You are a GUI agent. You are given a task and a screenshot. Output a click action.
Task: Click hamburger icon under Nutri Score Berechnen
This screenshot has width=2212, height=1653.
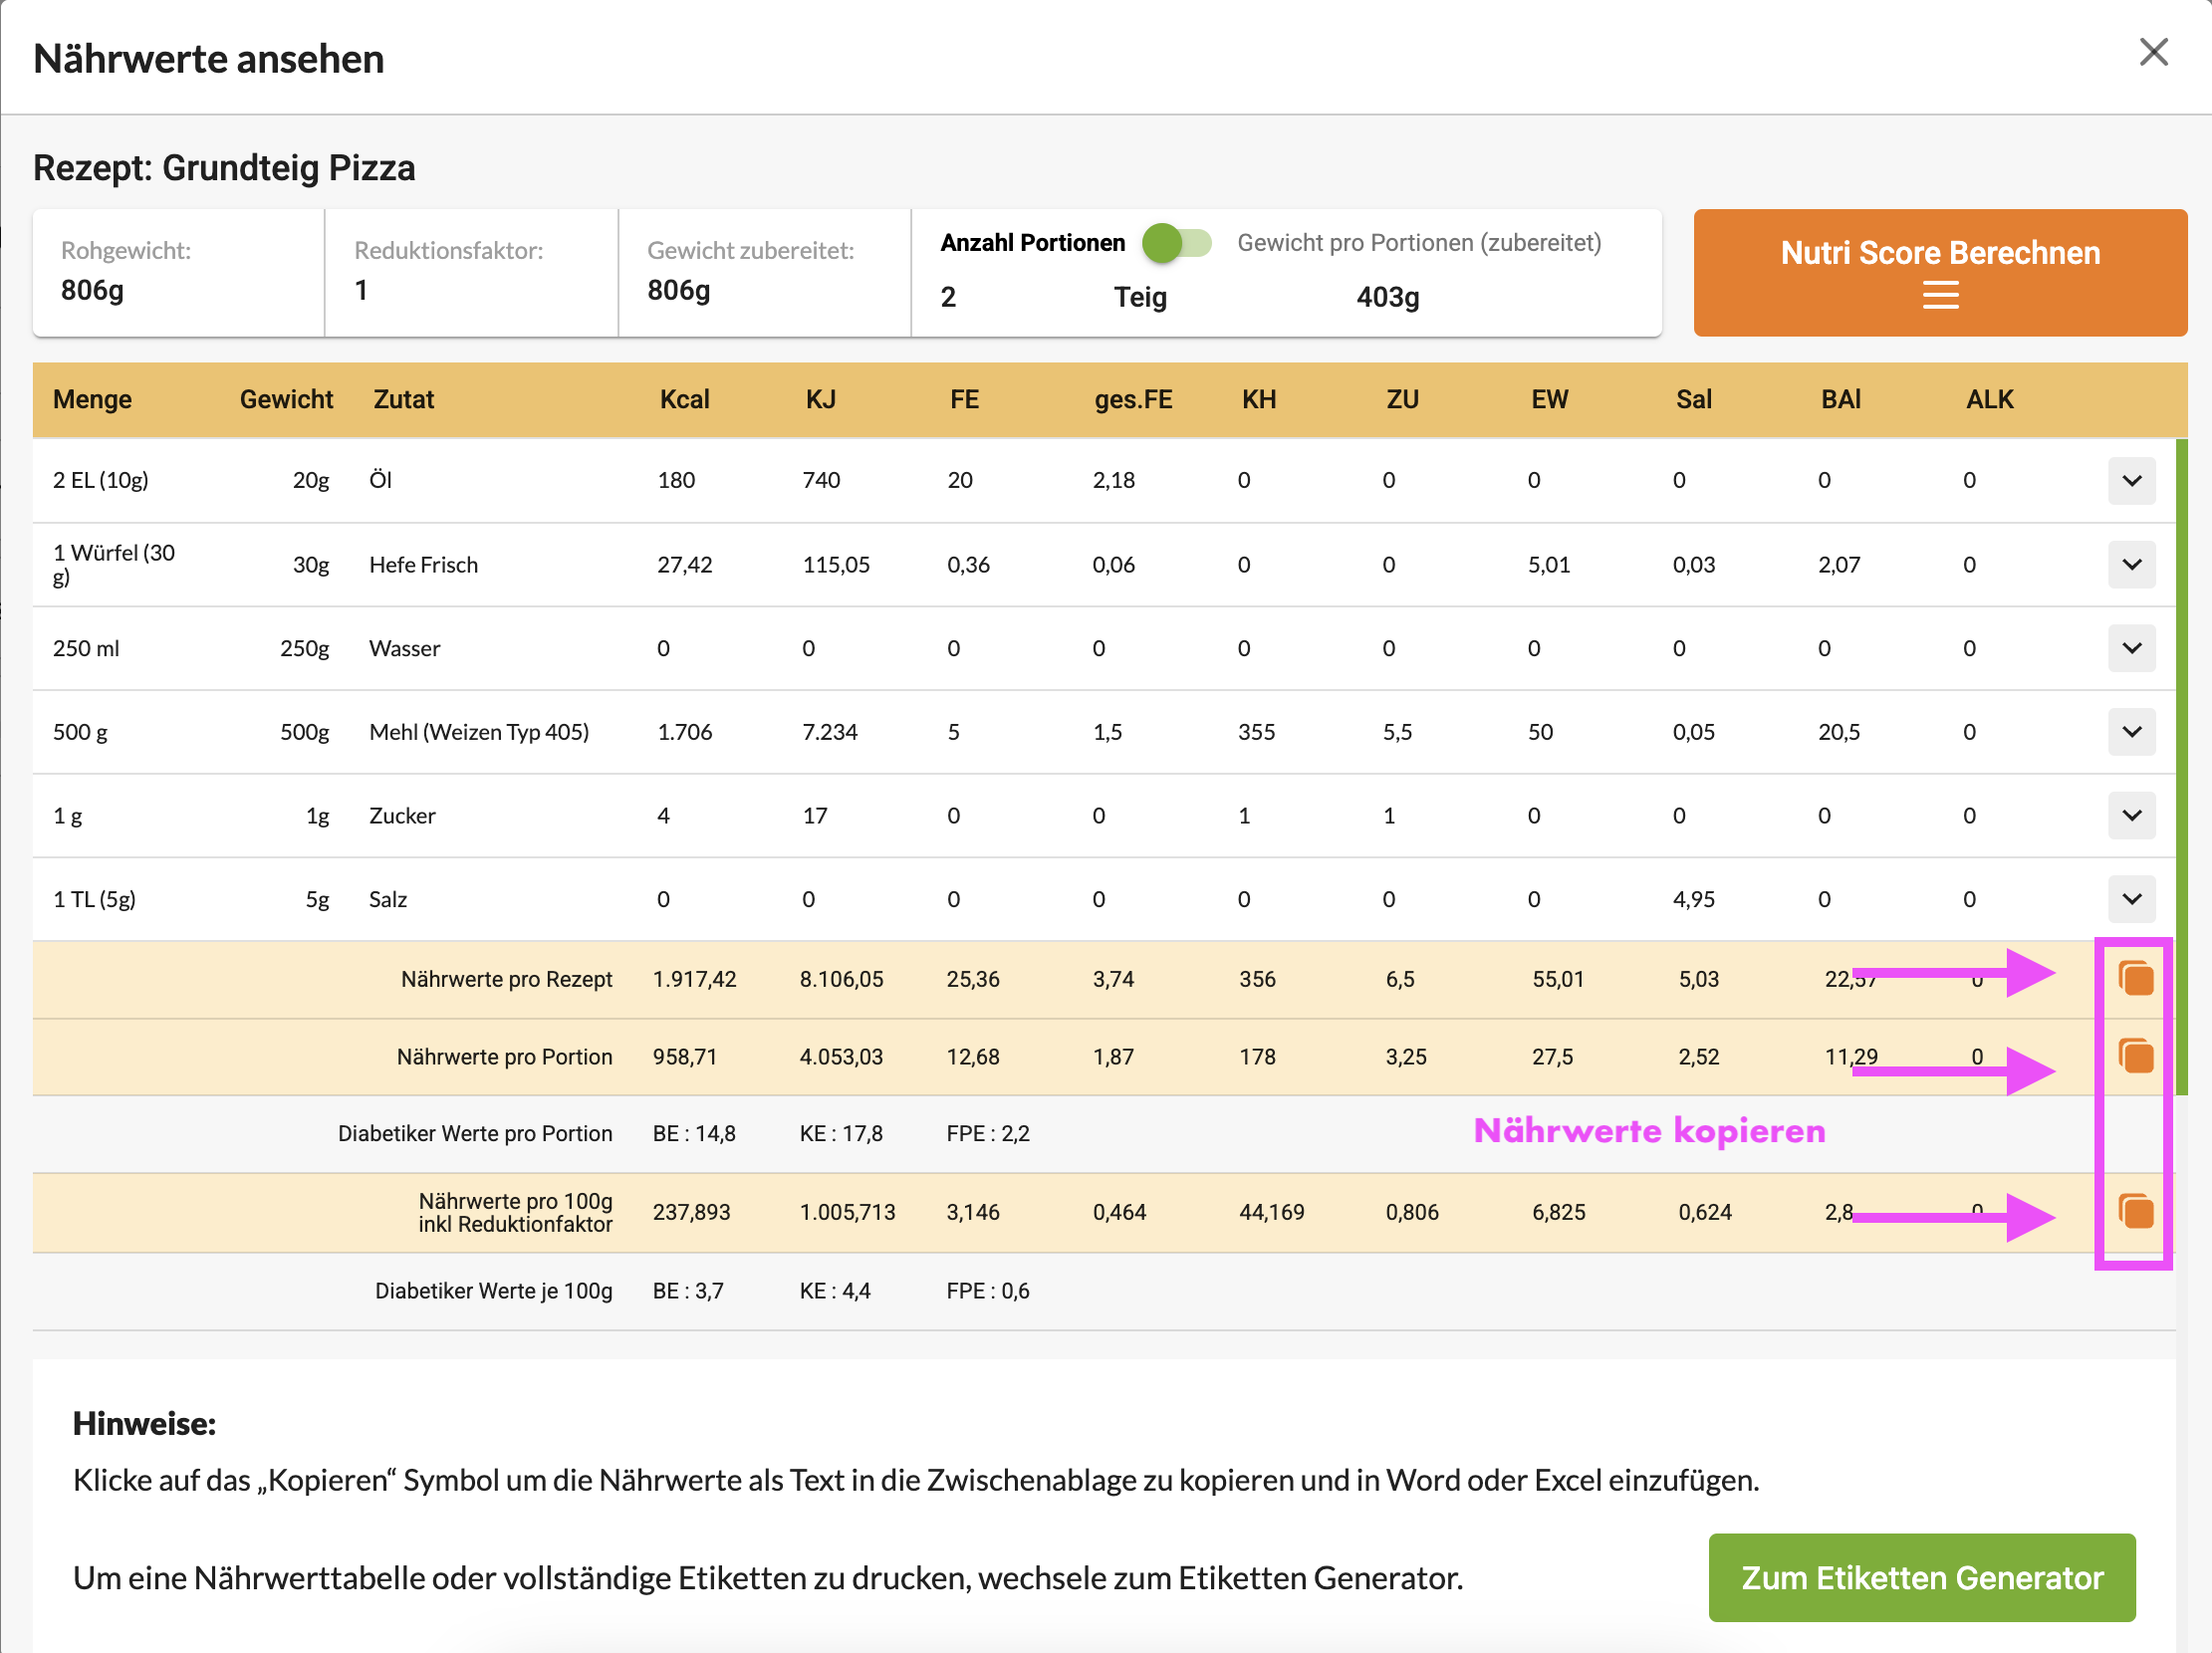point(1940,295)
